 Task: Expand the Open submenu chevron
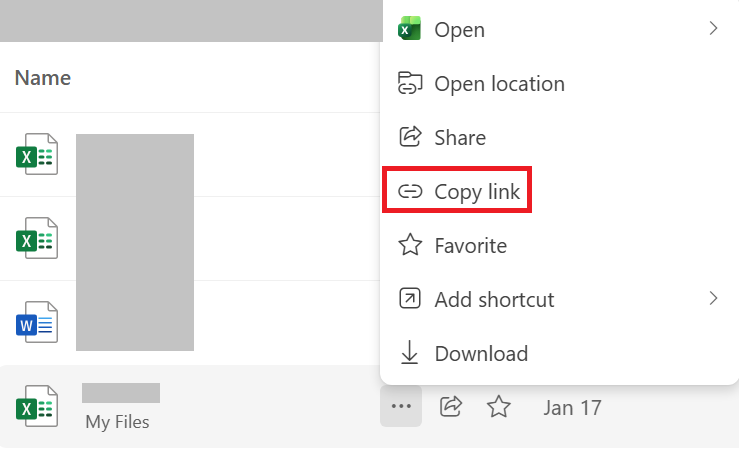click(x=714, y=29)
